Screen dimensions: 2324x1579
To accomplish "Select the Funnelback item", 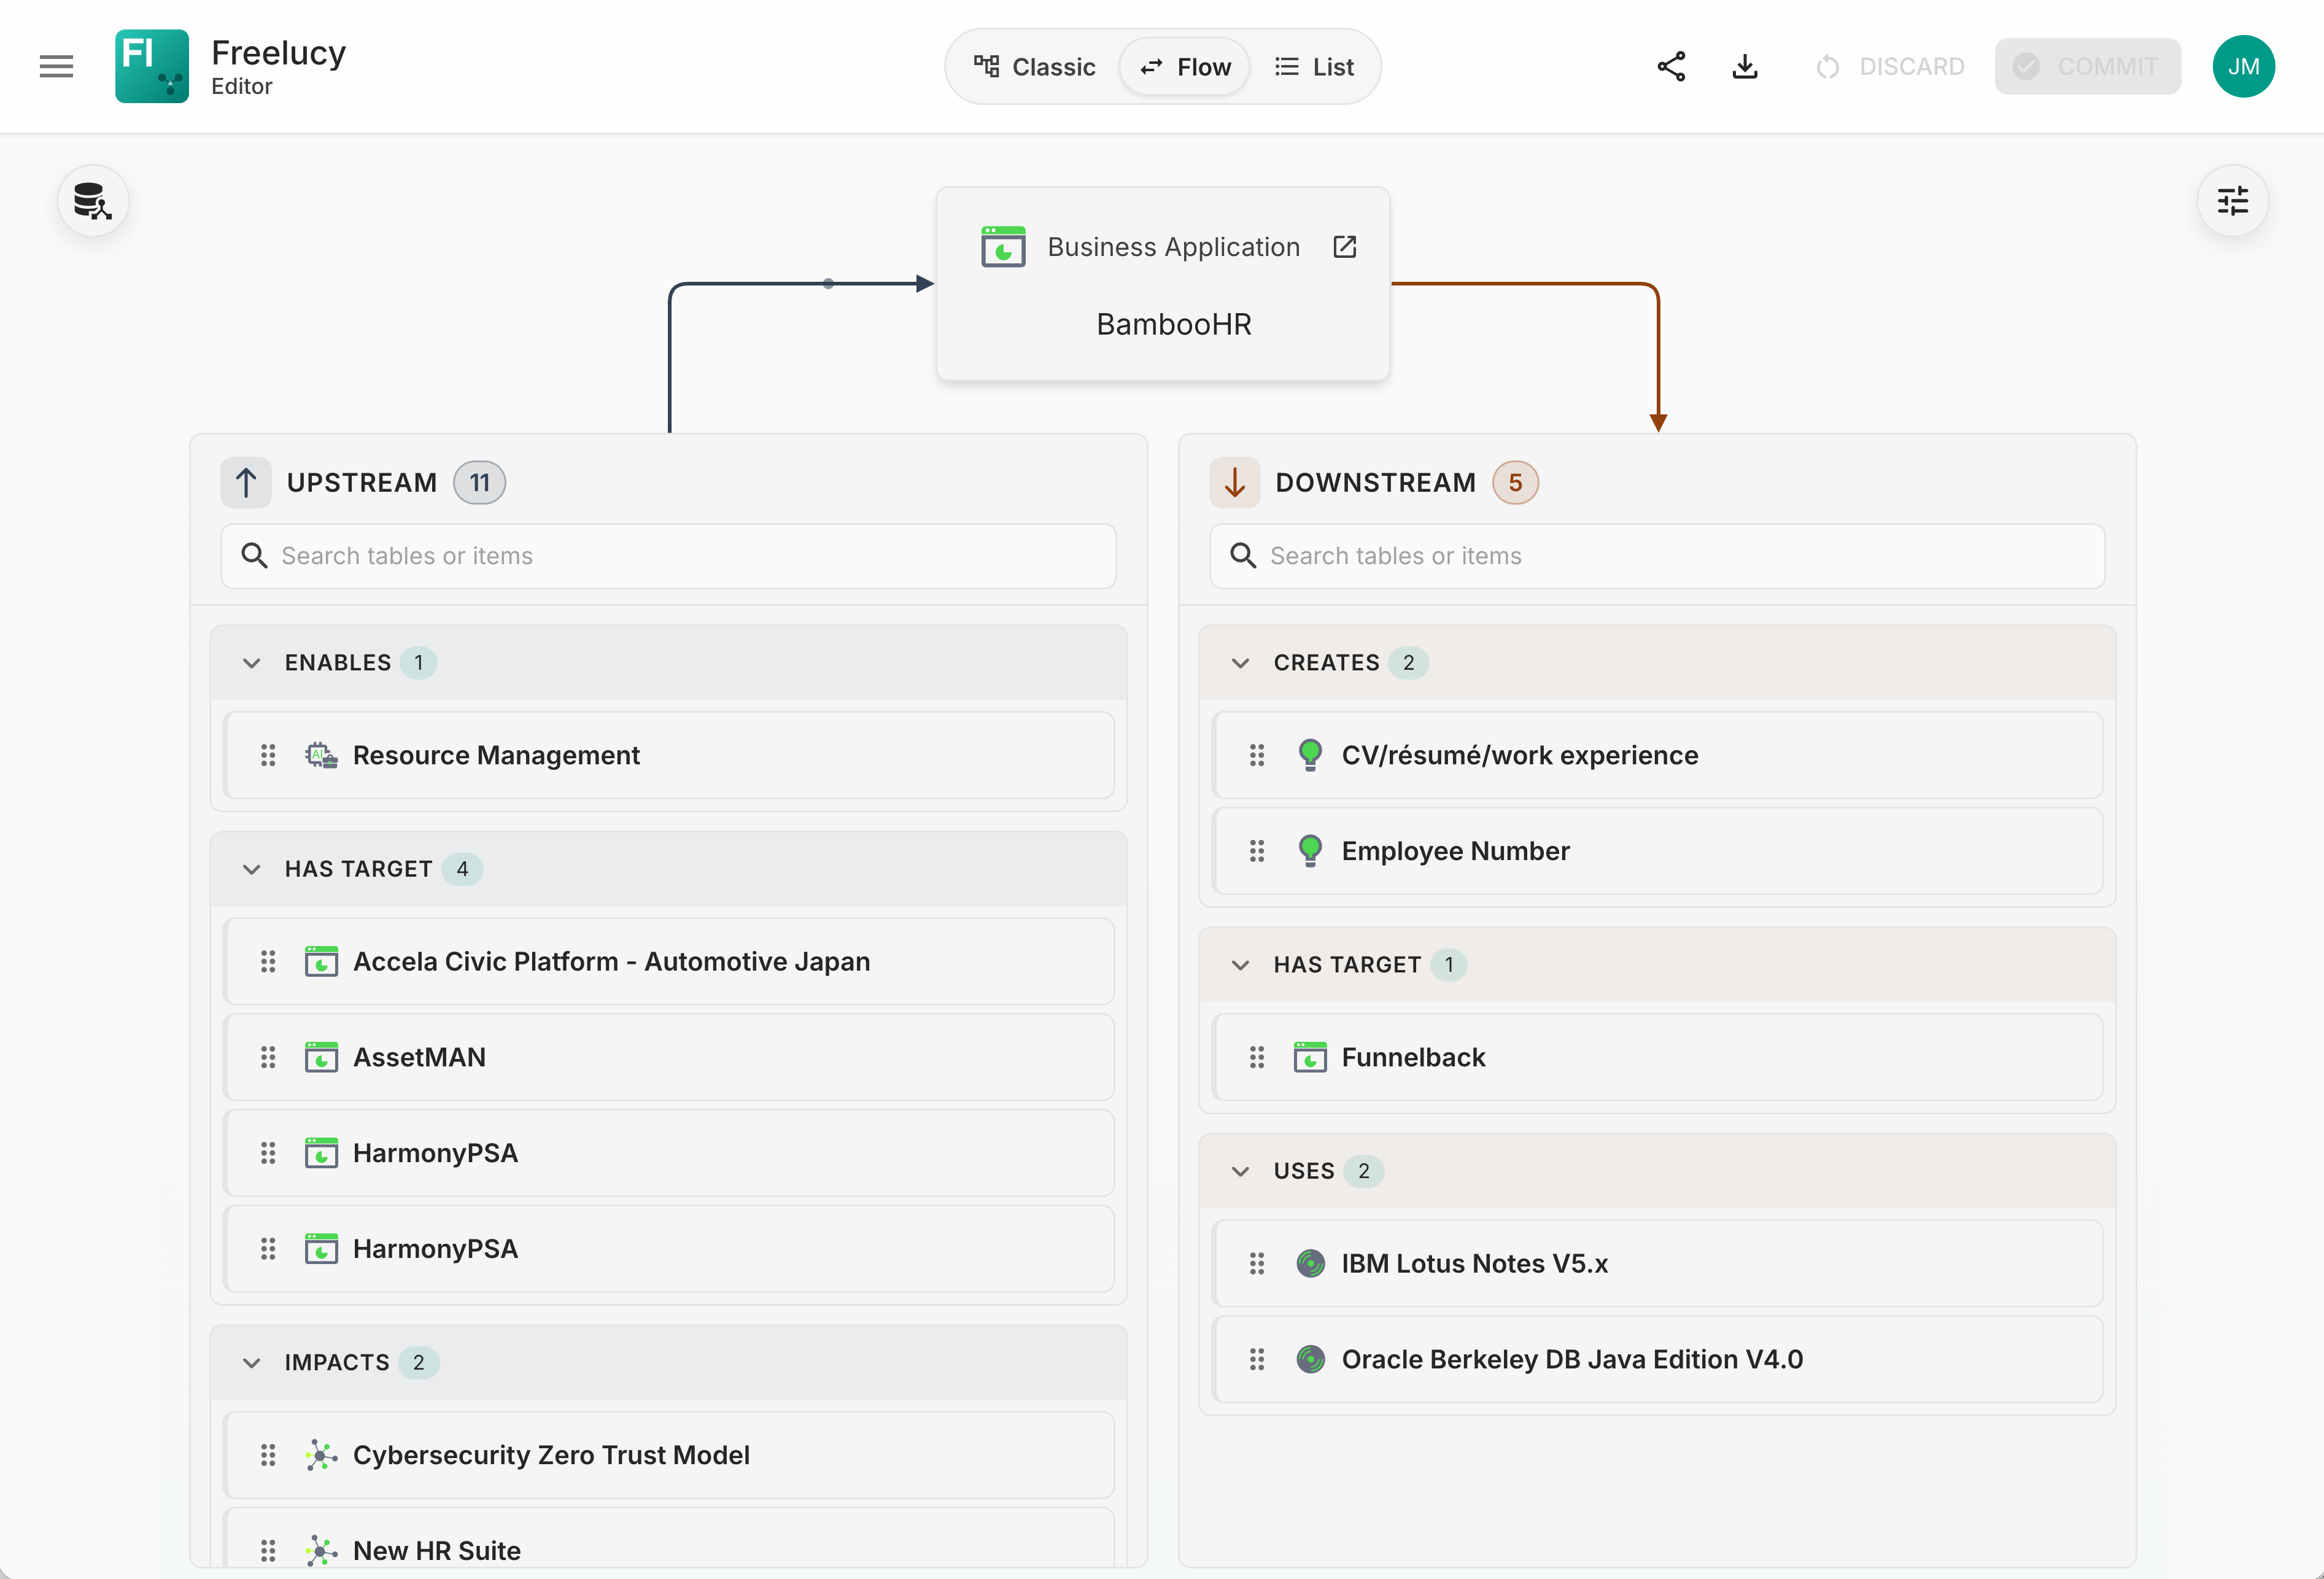I will pos(1658,1057).
